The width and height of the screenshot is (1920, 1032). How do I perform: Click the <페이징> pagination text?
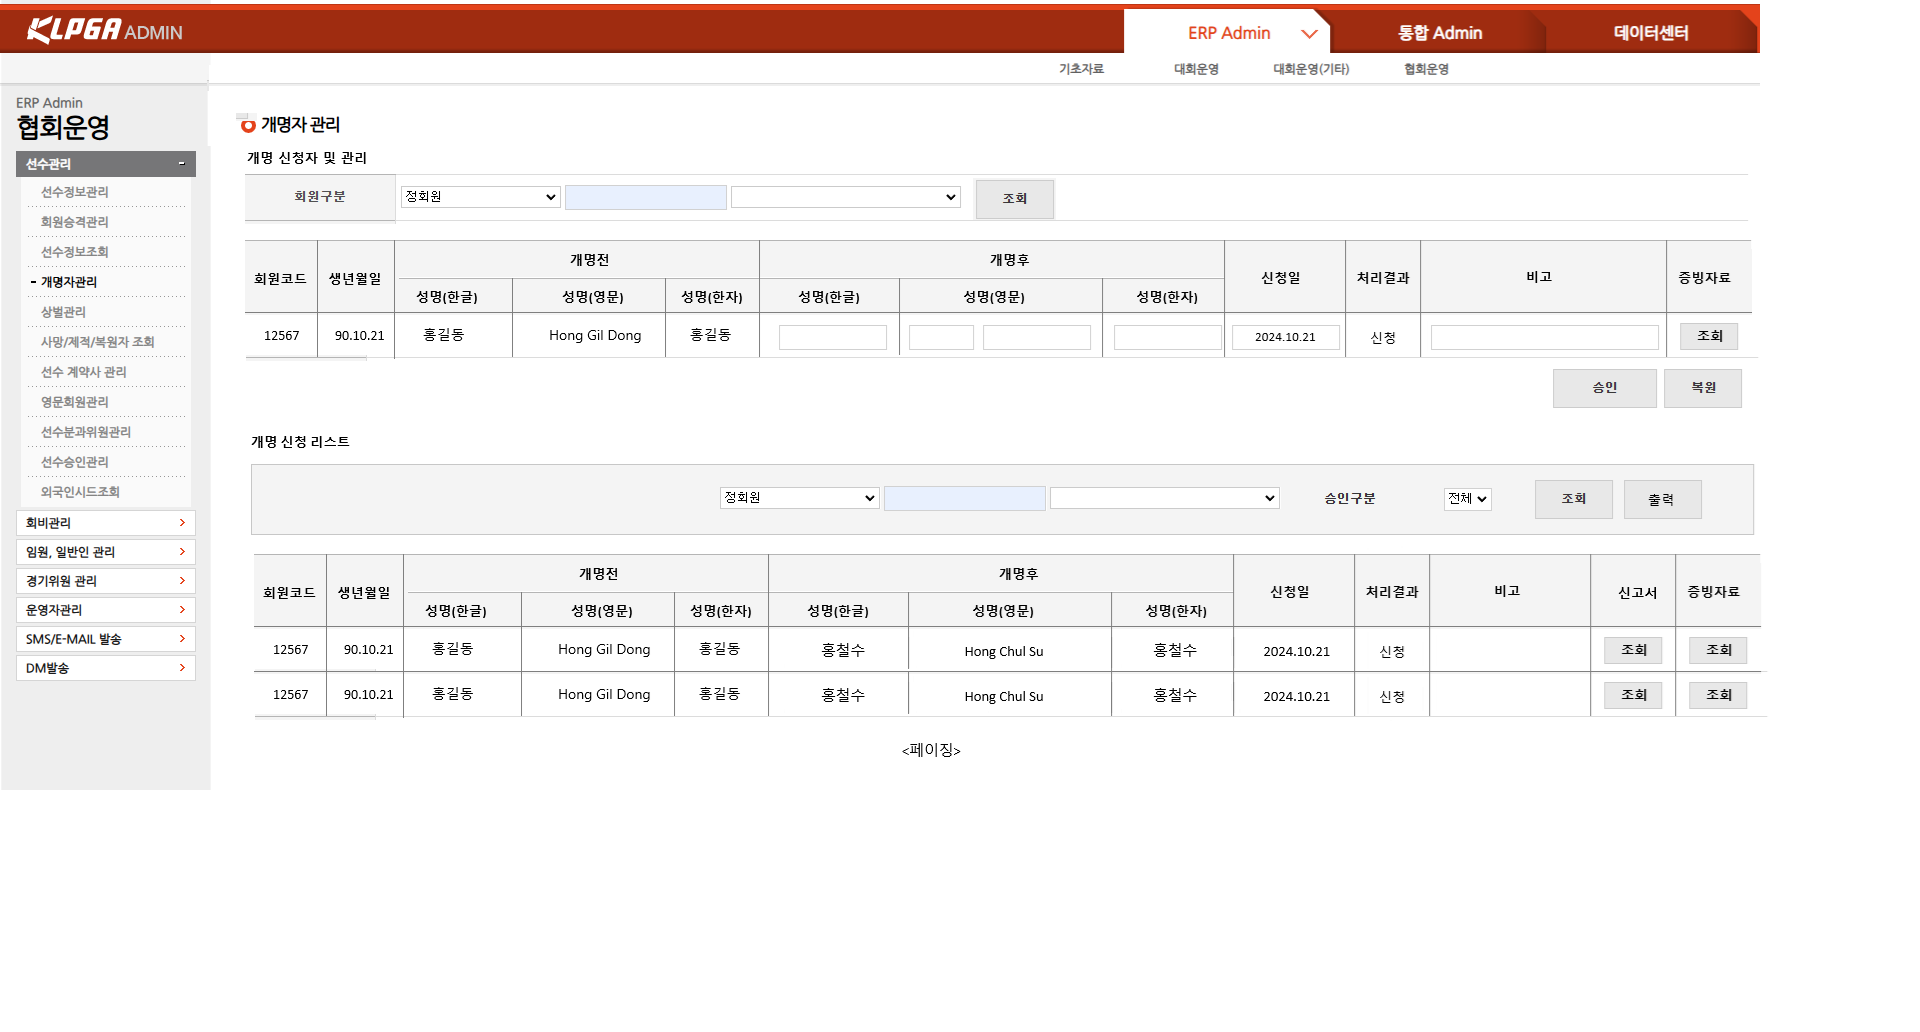(931, 750)
